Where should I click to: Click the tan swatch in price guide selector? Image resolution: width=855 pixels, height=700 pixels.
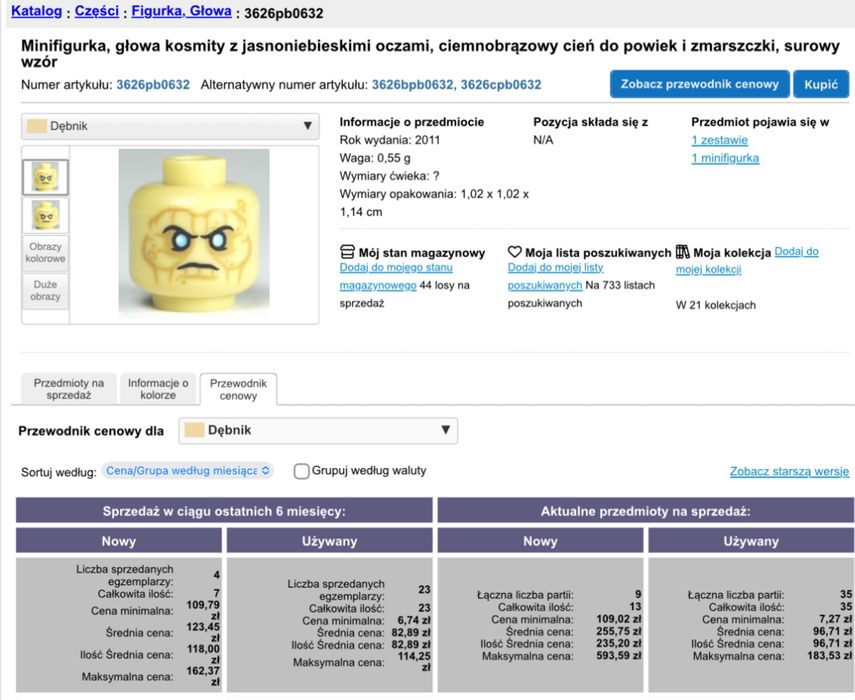click(x=194, y=430)
